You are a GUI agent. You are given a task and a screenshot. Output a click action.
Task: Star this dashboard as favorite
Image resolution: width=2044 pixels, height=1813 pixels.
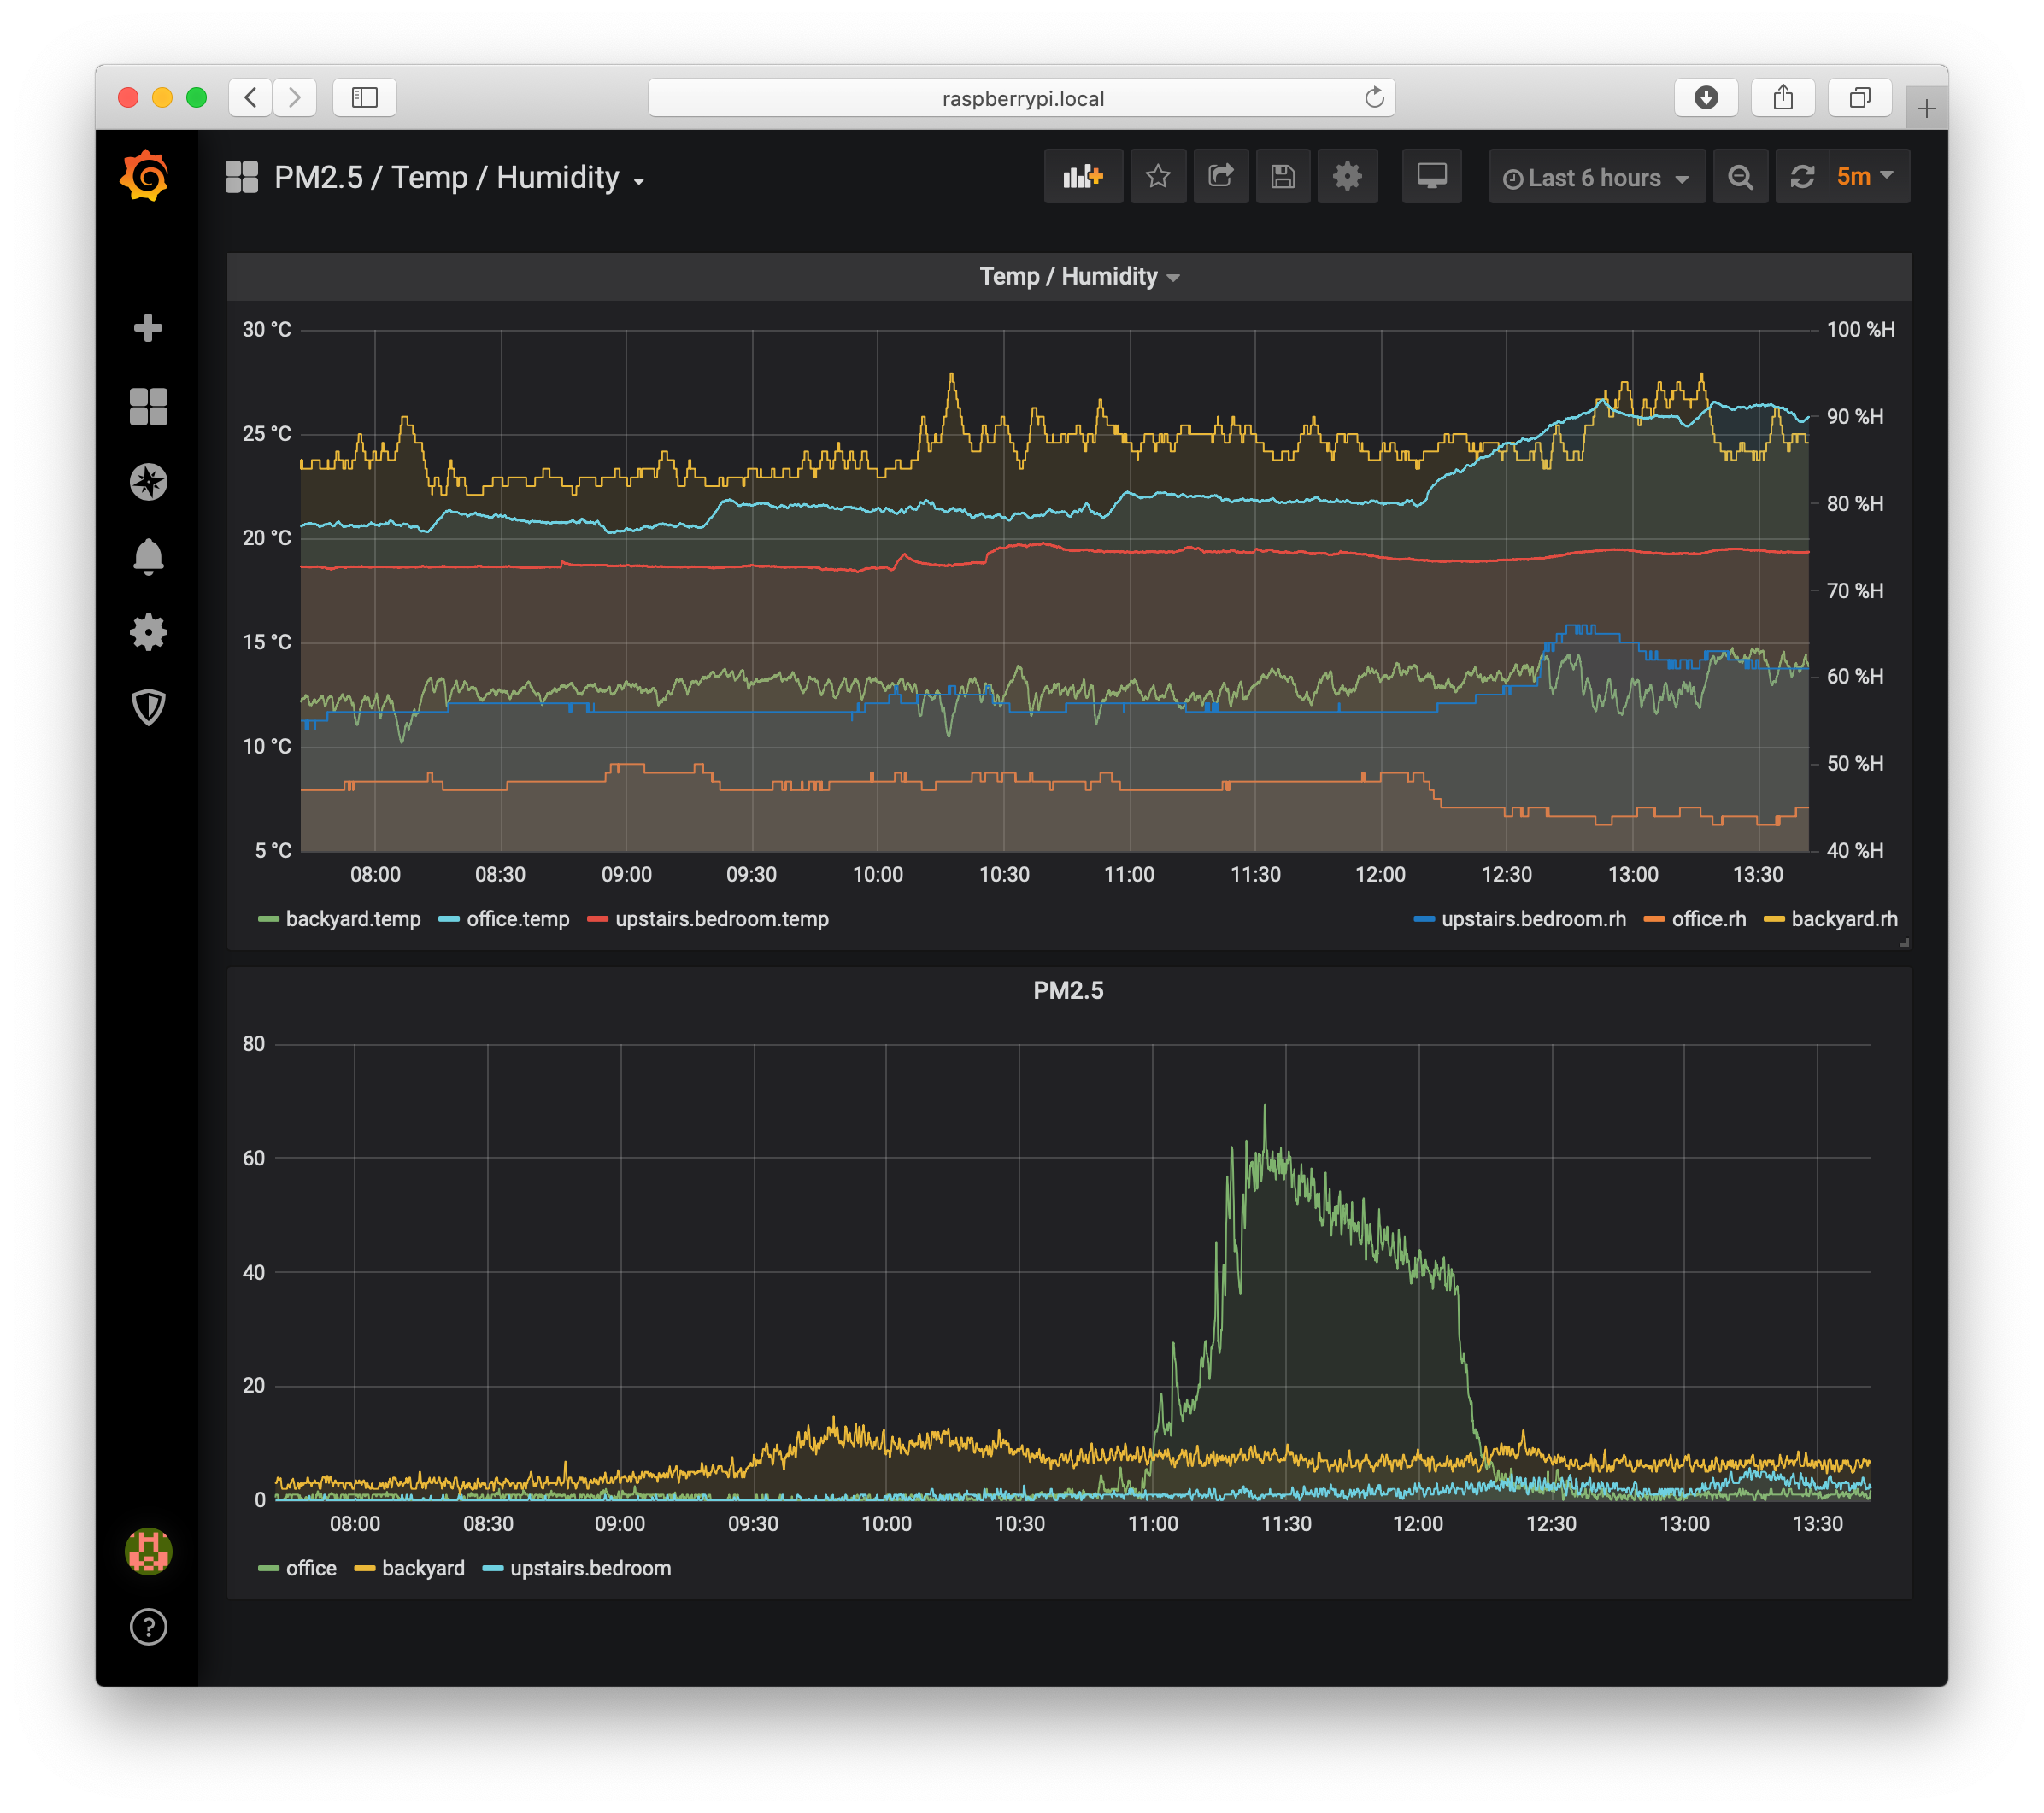coord(1157,177)
